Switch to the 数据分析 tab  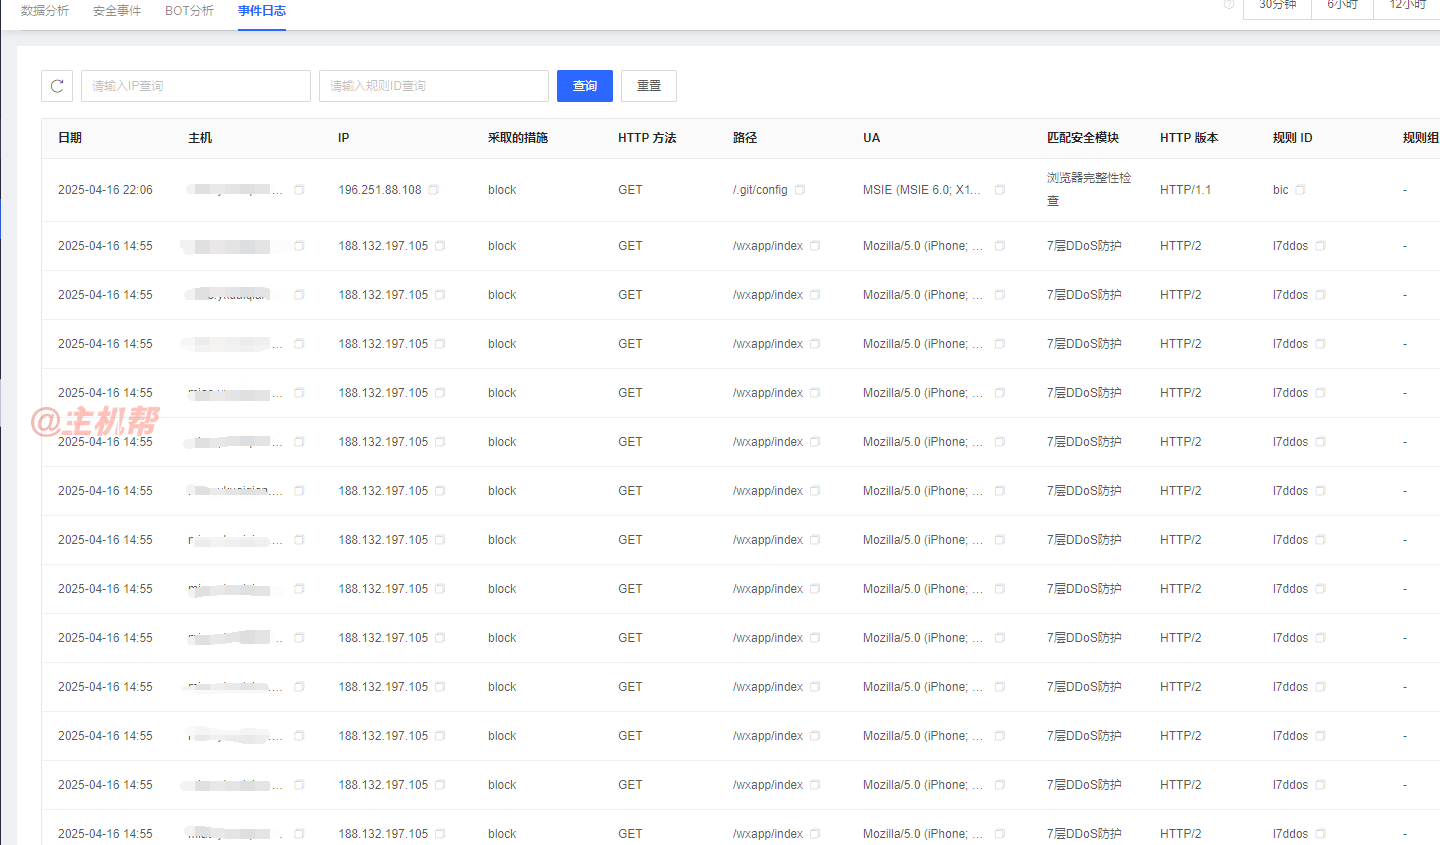click(45, 11)
